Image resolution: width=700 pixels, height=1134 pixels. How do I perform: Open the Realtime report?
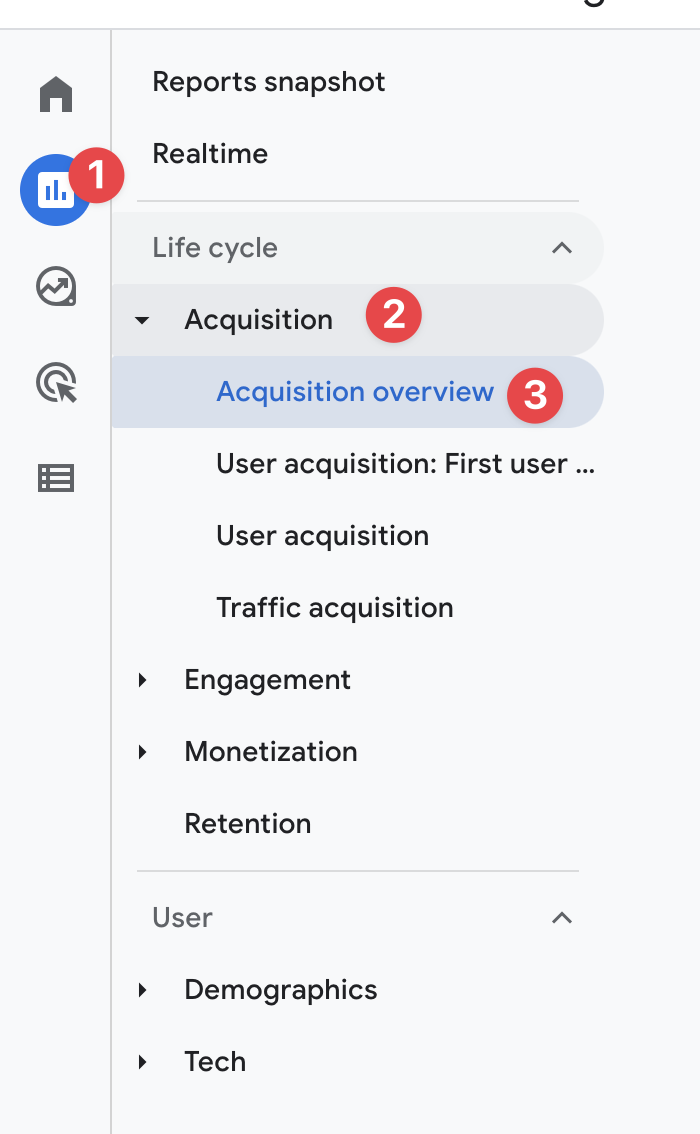pos(210,154)
